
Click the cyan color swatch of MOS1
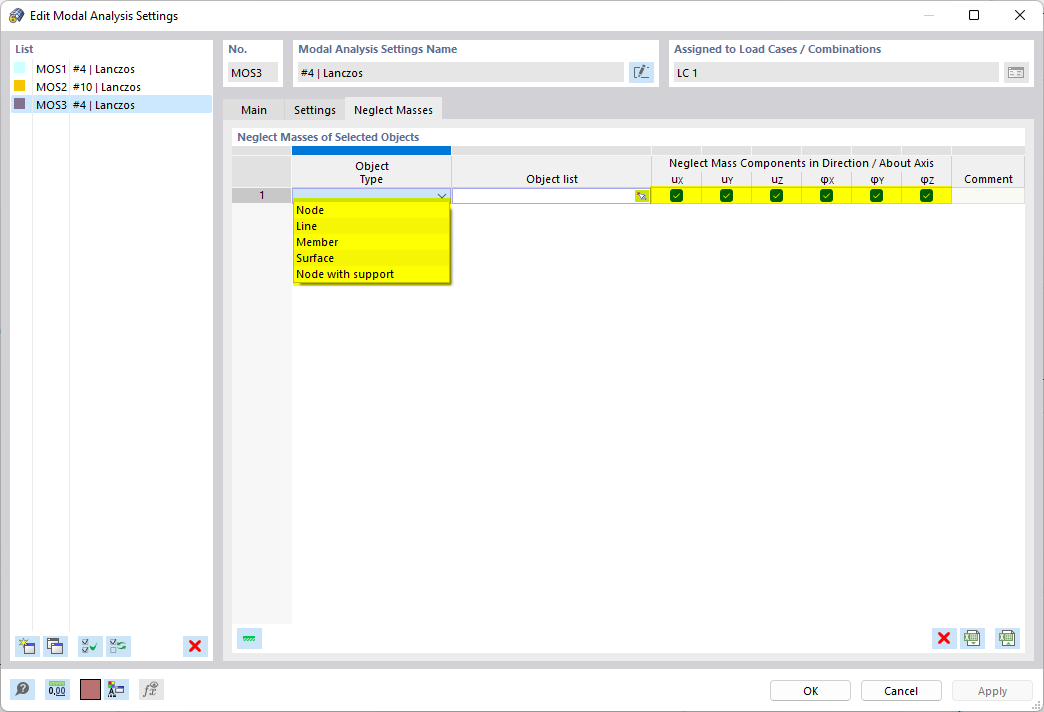[20, 68]
